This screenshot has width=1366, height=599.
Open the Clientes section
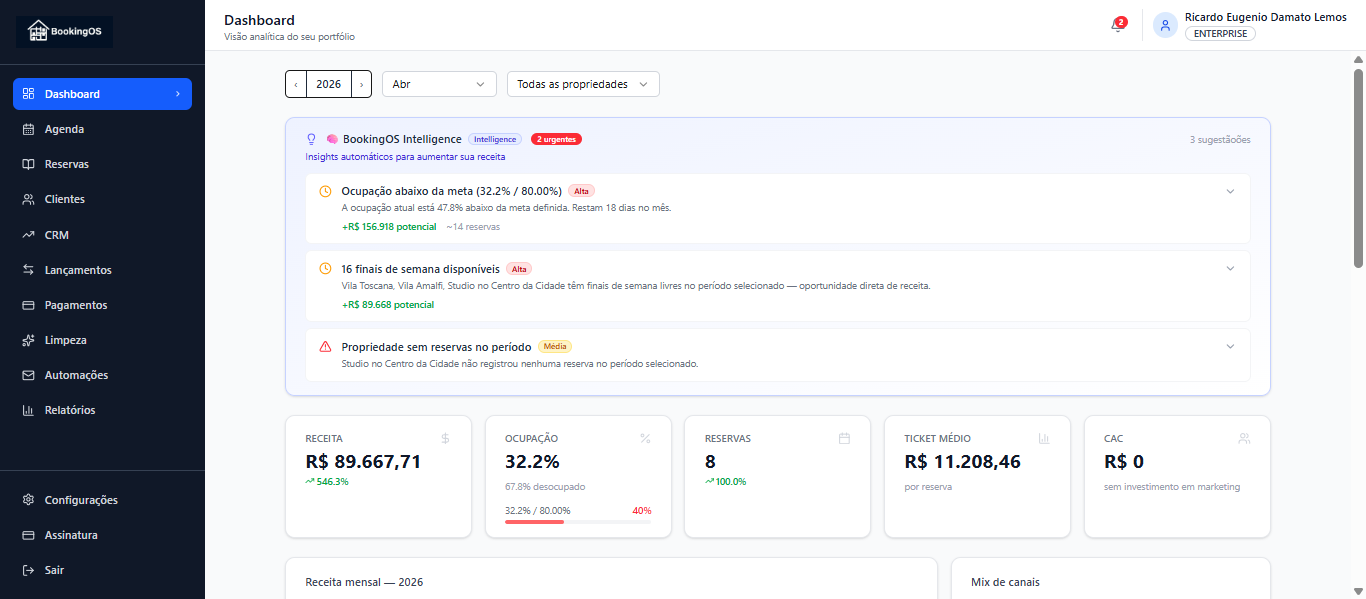[x=65, y=198]
